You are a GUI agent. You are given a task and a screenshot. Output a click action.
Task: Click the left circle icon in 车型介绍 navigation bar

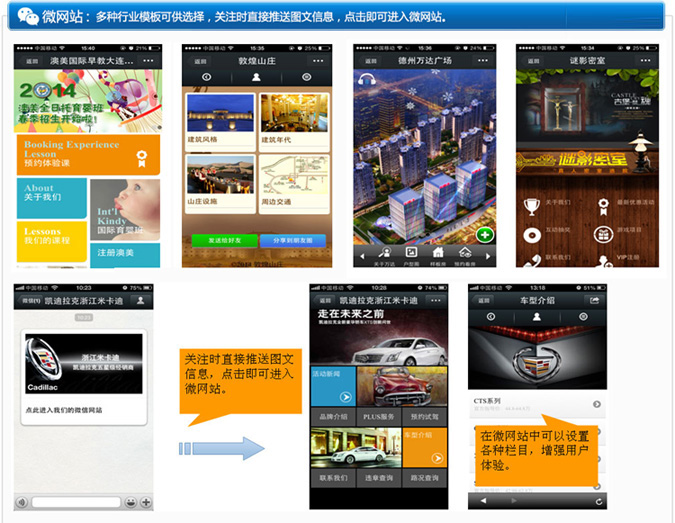coord(491,317)
